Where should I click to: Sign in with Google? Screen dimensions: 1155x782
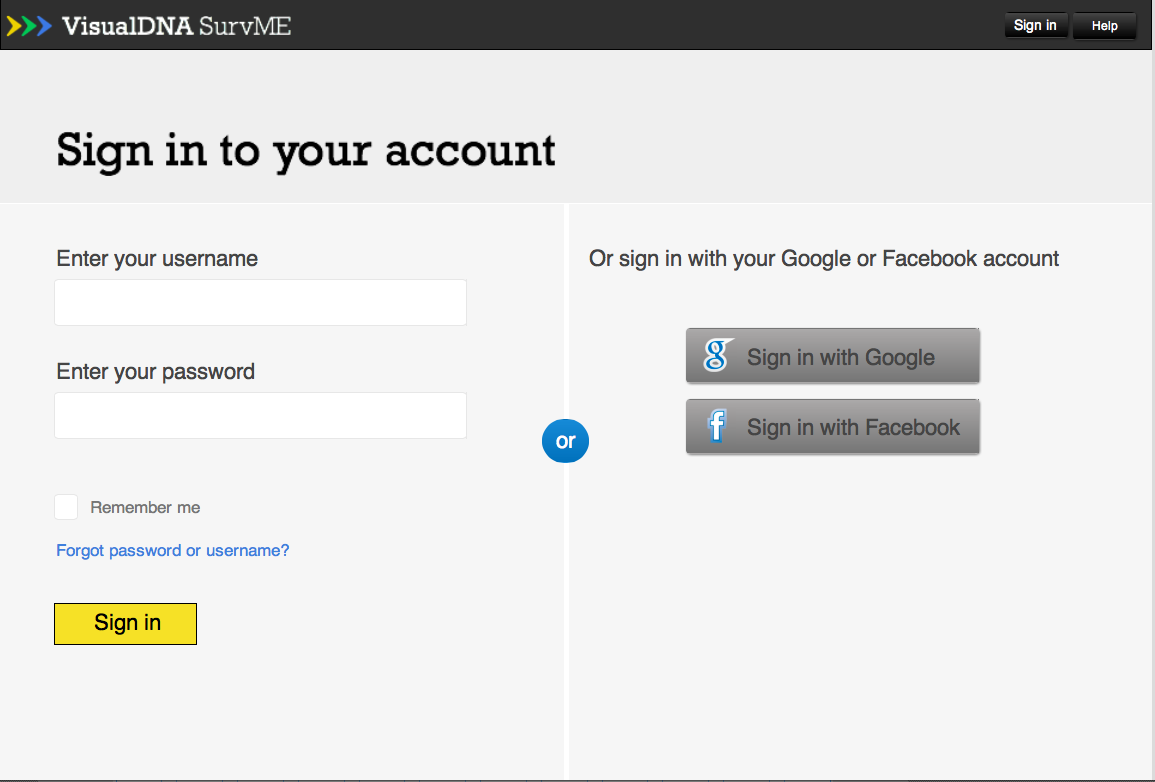[x=832, y=356]
